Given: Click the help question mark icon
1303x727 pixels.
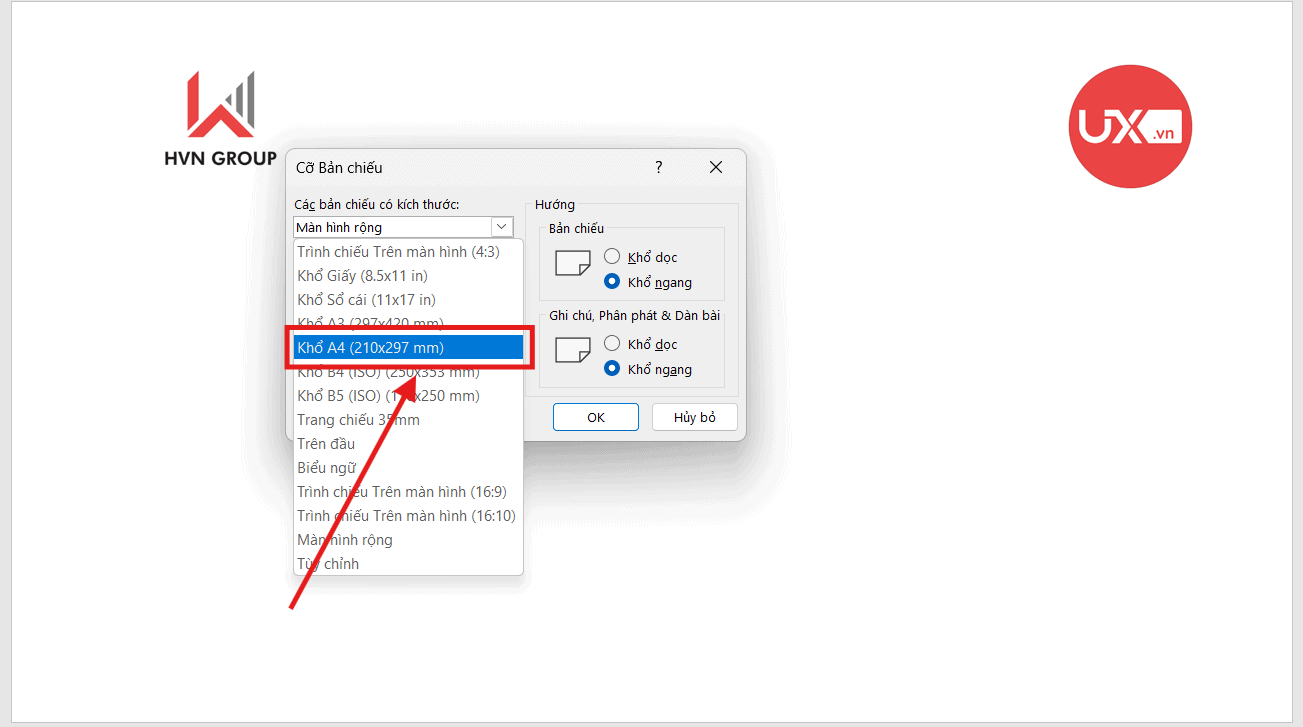Looking at the screenshot, I should pyautogui.click(x=658, y=168).
